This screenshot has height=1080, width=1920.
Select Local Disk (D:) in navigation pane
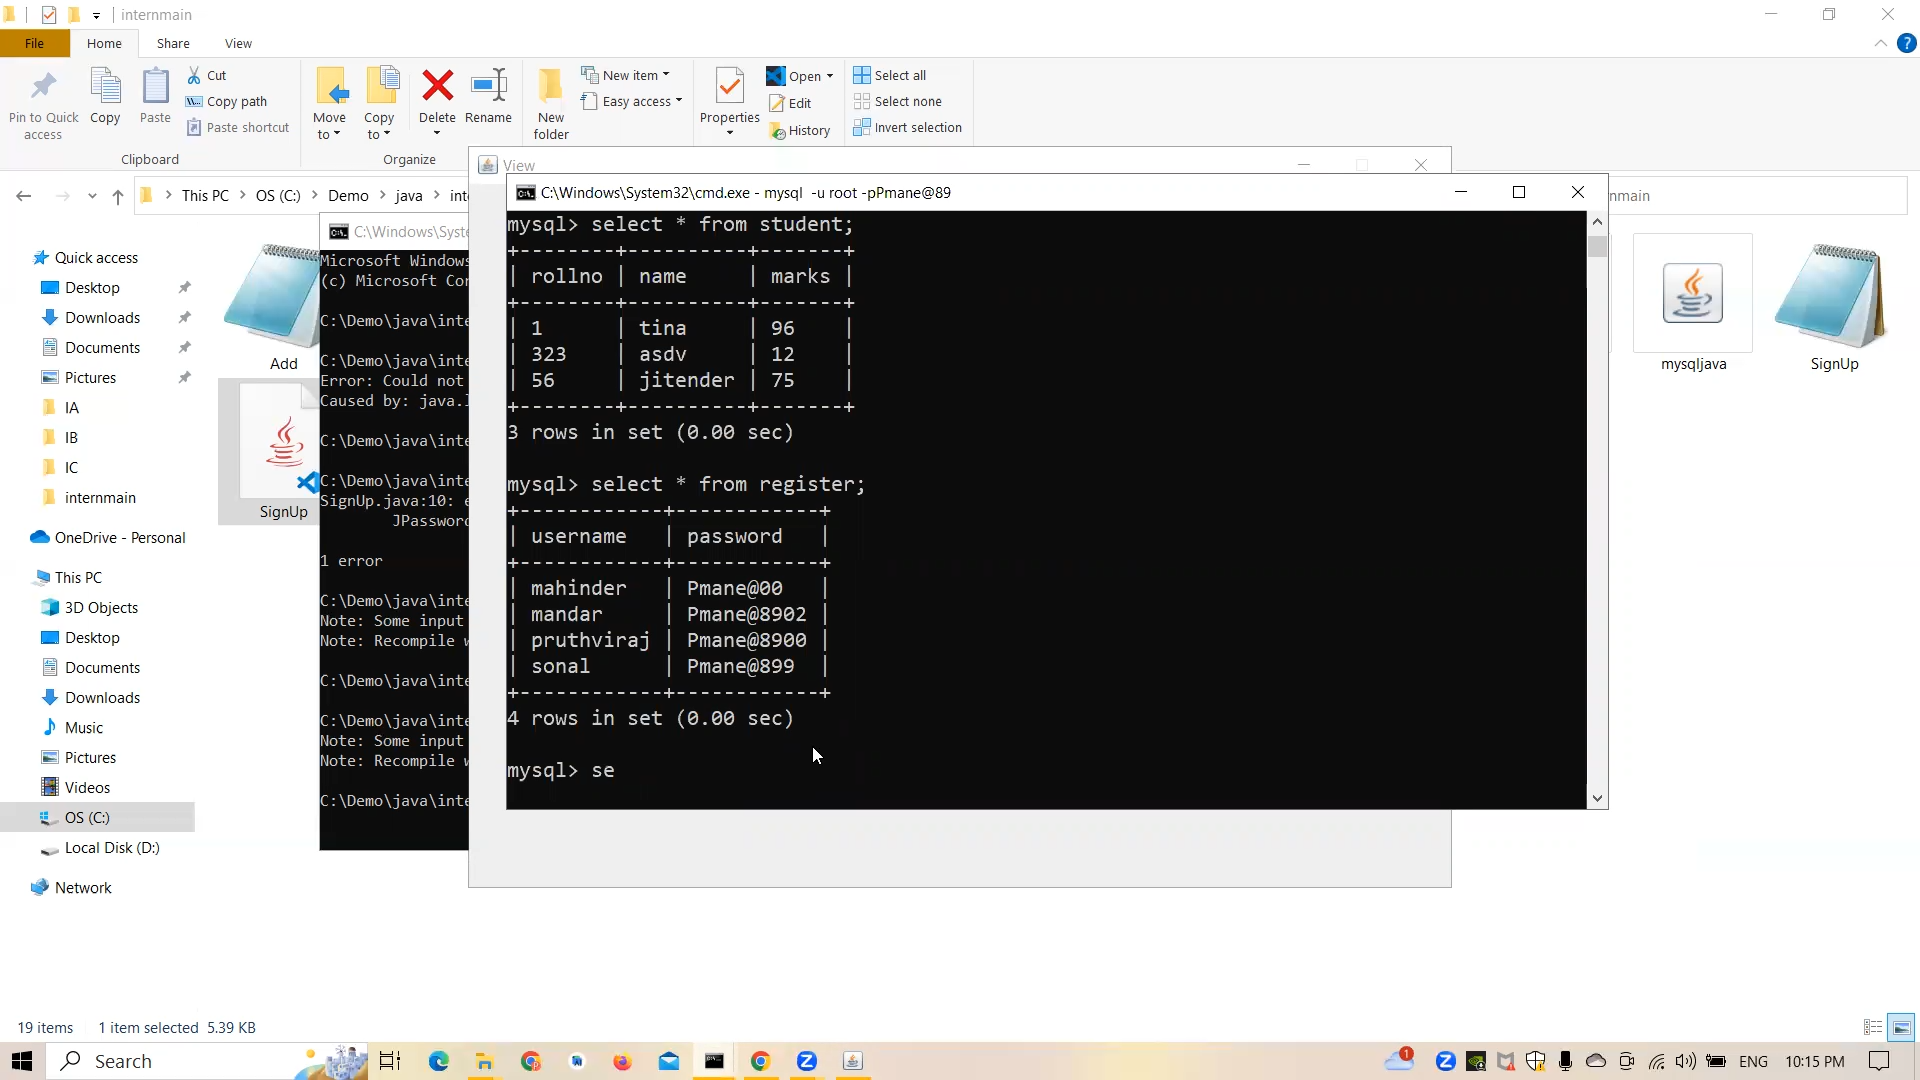(x=111, y=847)
